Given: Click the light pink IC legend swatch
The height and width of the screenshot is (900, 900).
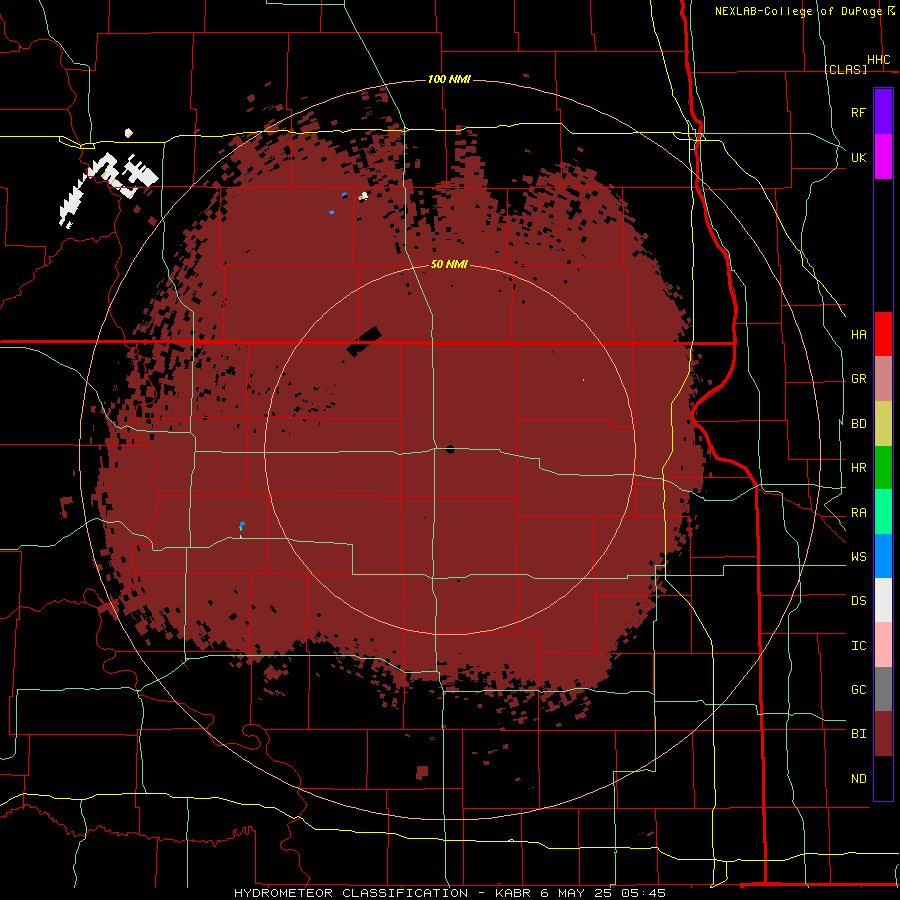Looking at the screenshot, I should click(883, 645).
